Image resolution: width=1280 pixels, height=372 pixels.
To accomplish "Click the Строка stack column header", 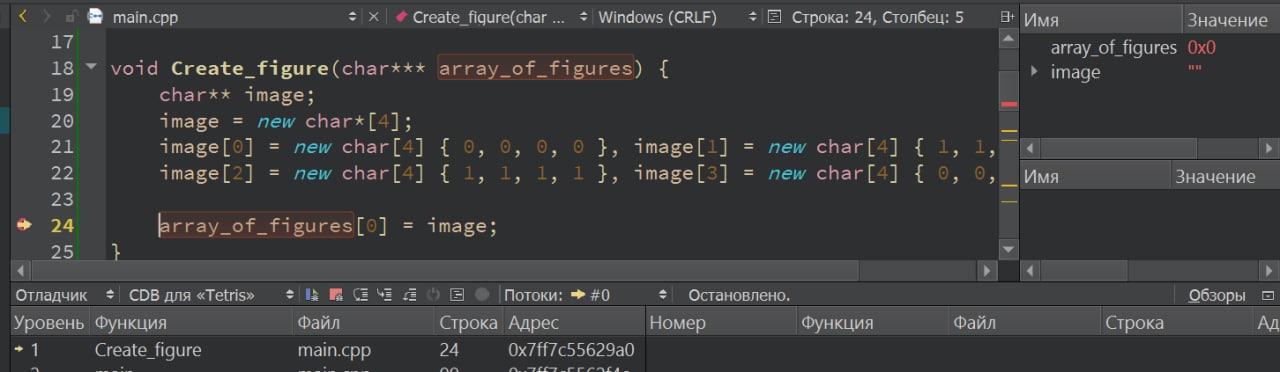I will pos(468,323).
